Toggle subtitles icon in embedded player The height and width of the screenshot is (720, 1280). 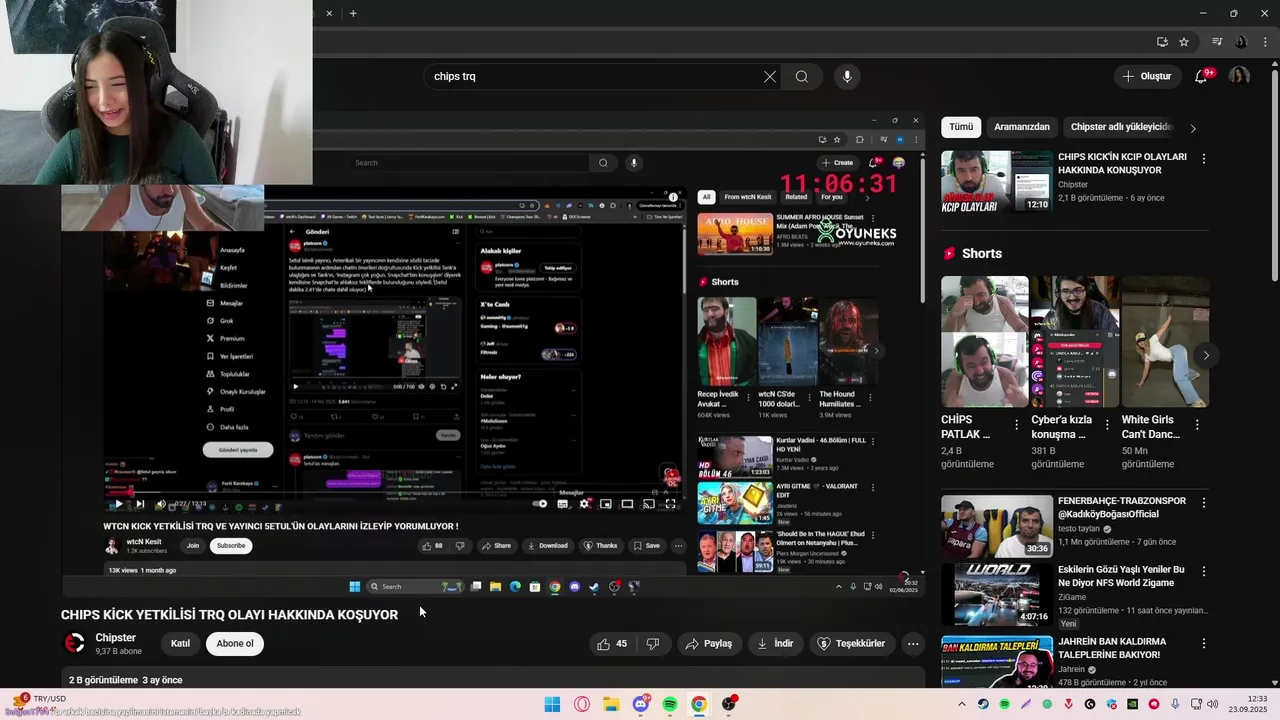point(562,504)
